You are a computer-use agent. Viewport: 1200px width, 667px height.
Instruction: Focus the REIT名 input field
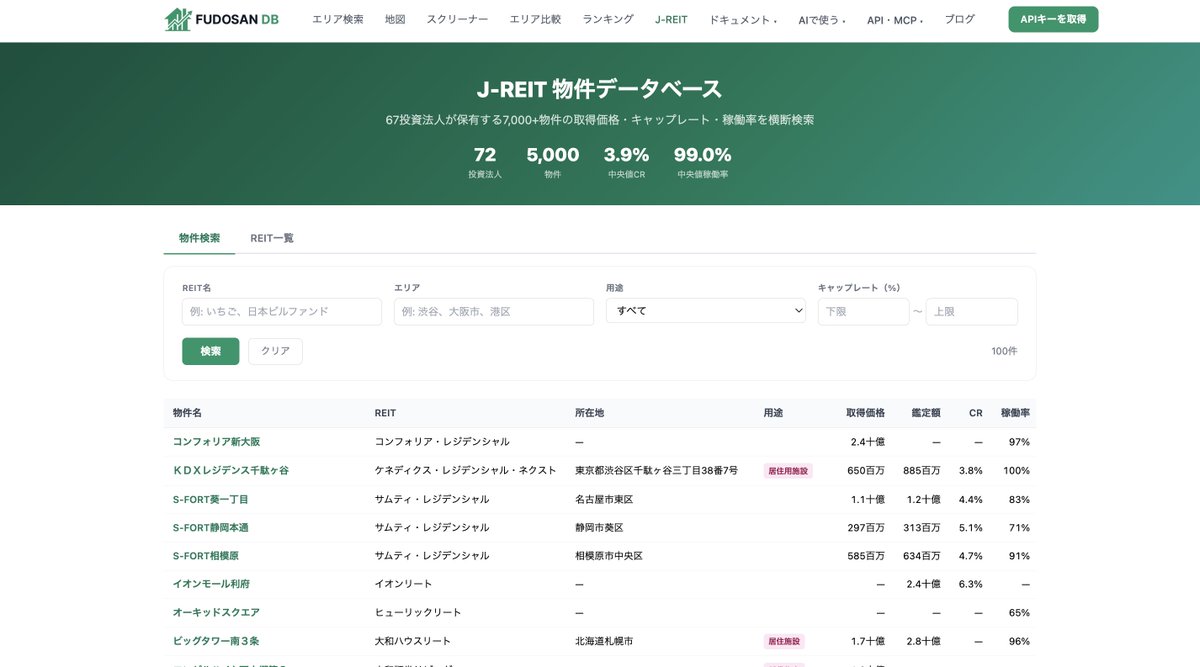tap(282, 311)
